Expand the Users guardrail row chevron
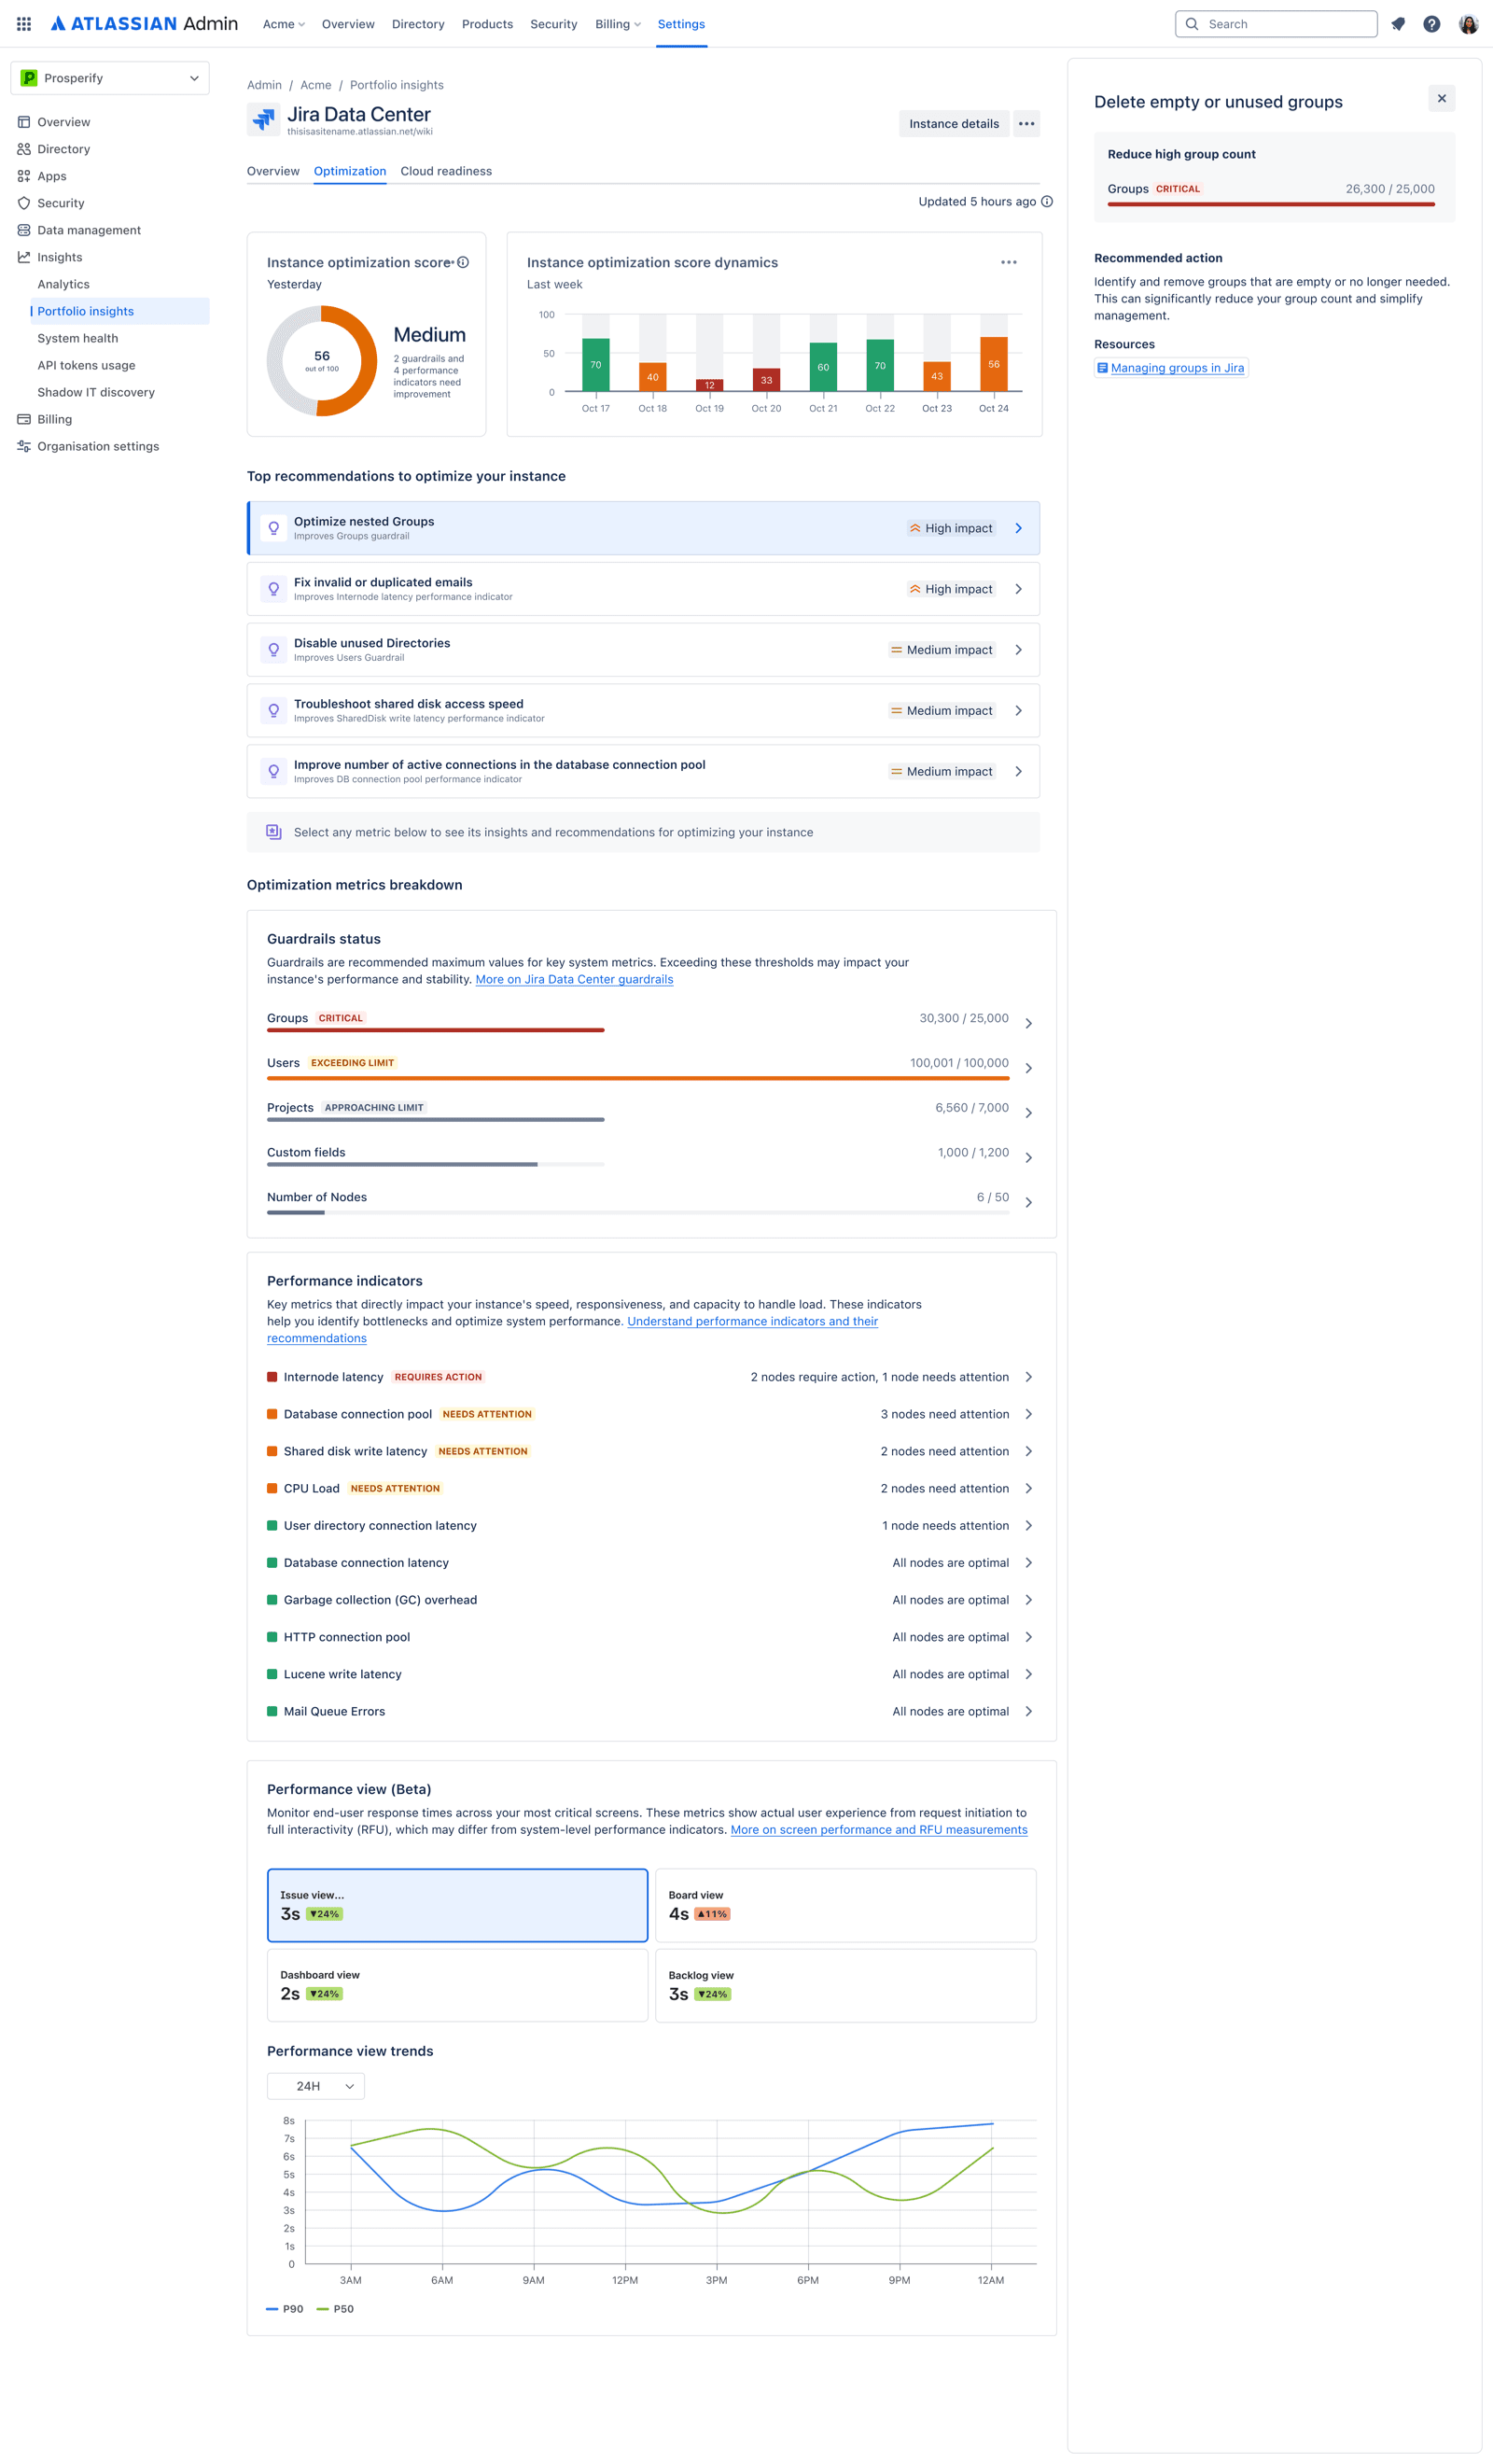1493x2464 pixels. [x=1028, y=1068]
